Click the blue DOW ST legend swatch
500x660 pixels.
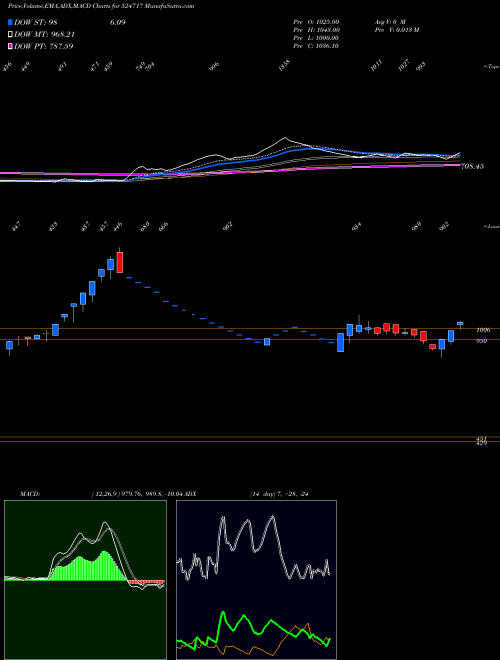(10, 22)
